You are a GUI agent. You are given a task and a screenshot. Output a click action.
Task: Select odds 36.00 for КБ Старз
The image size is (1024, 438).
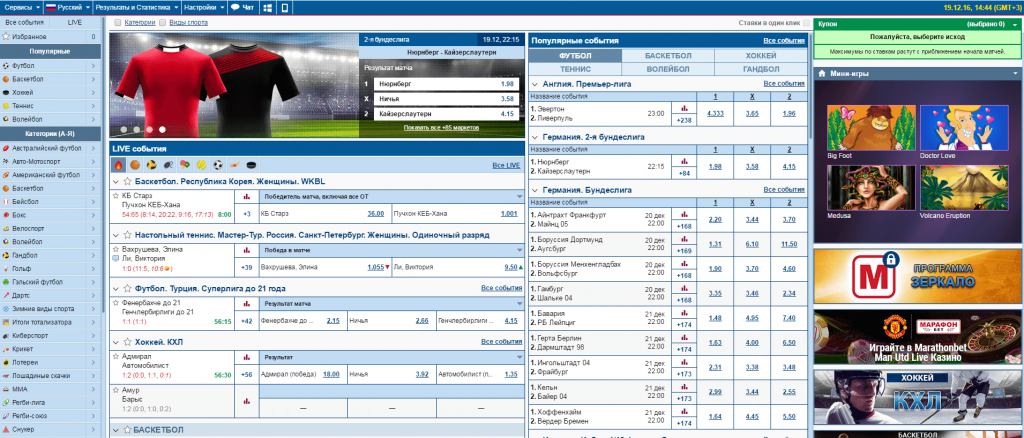point(376,213)
